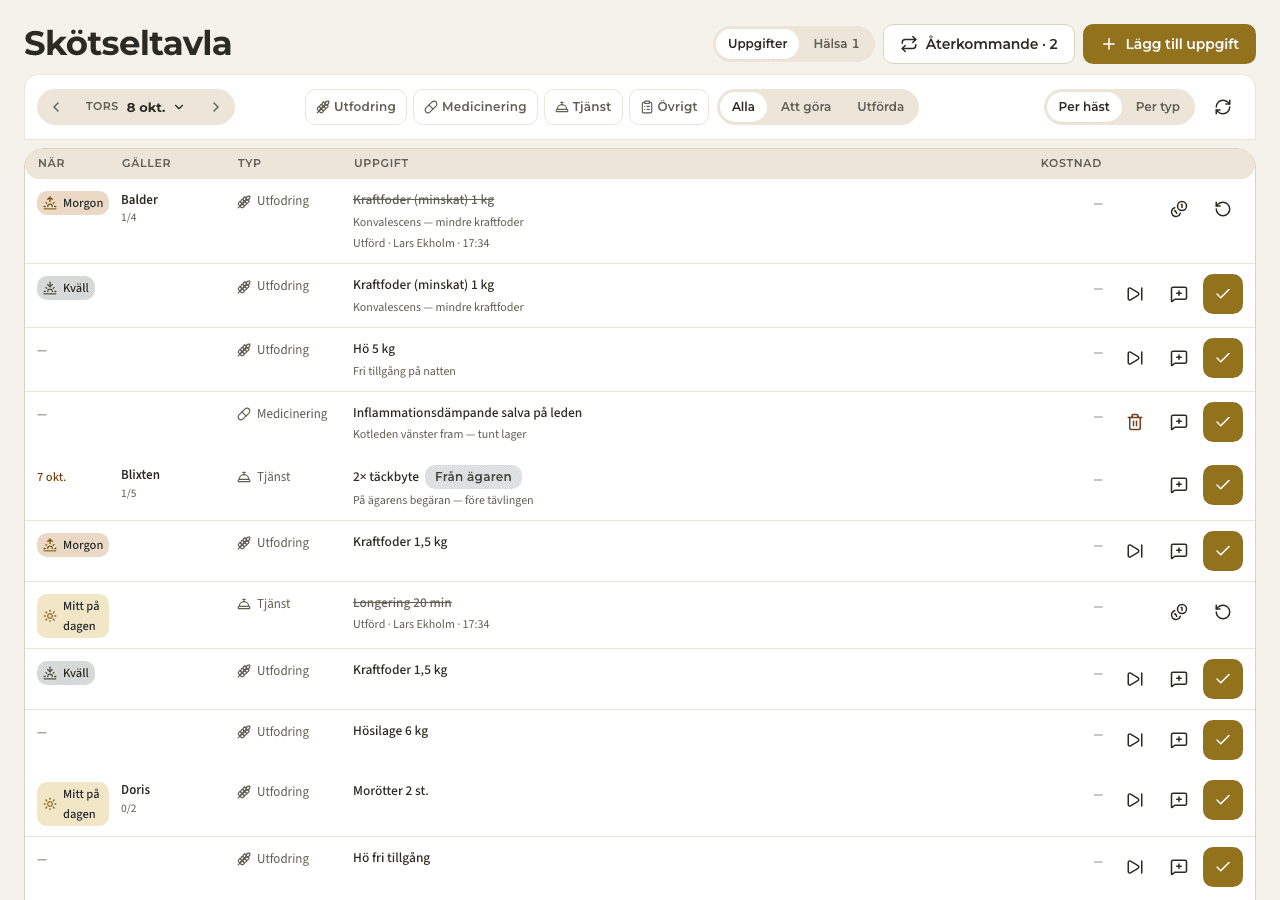The width and height of the screenshot is (1280, 900).
Task: Undo the completed Longering 20 min task
Action: (x=1223, y=612)
